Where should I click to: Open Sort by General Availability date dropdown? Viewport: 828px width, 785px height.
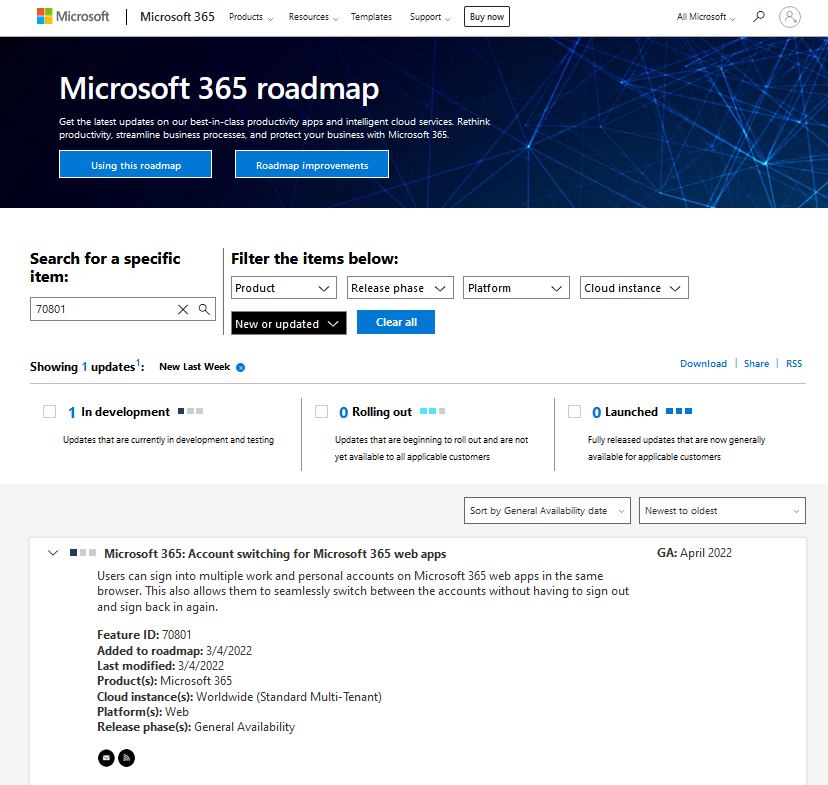(x=547, y=510)
